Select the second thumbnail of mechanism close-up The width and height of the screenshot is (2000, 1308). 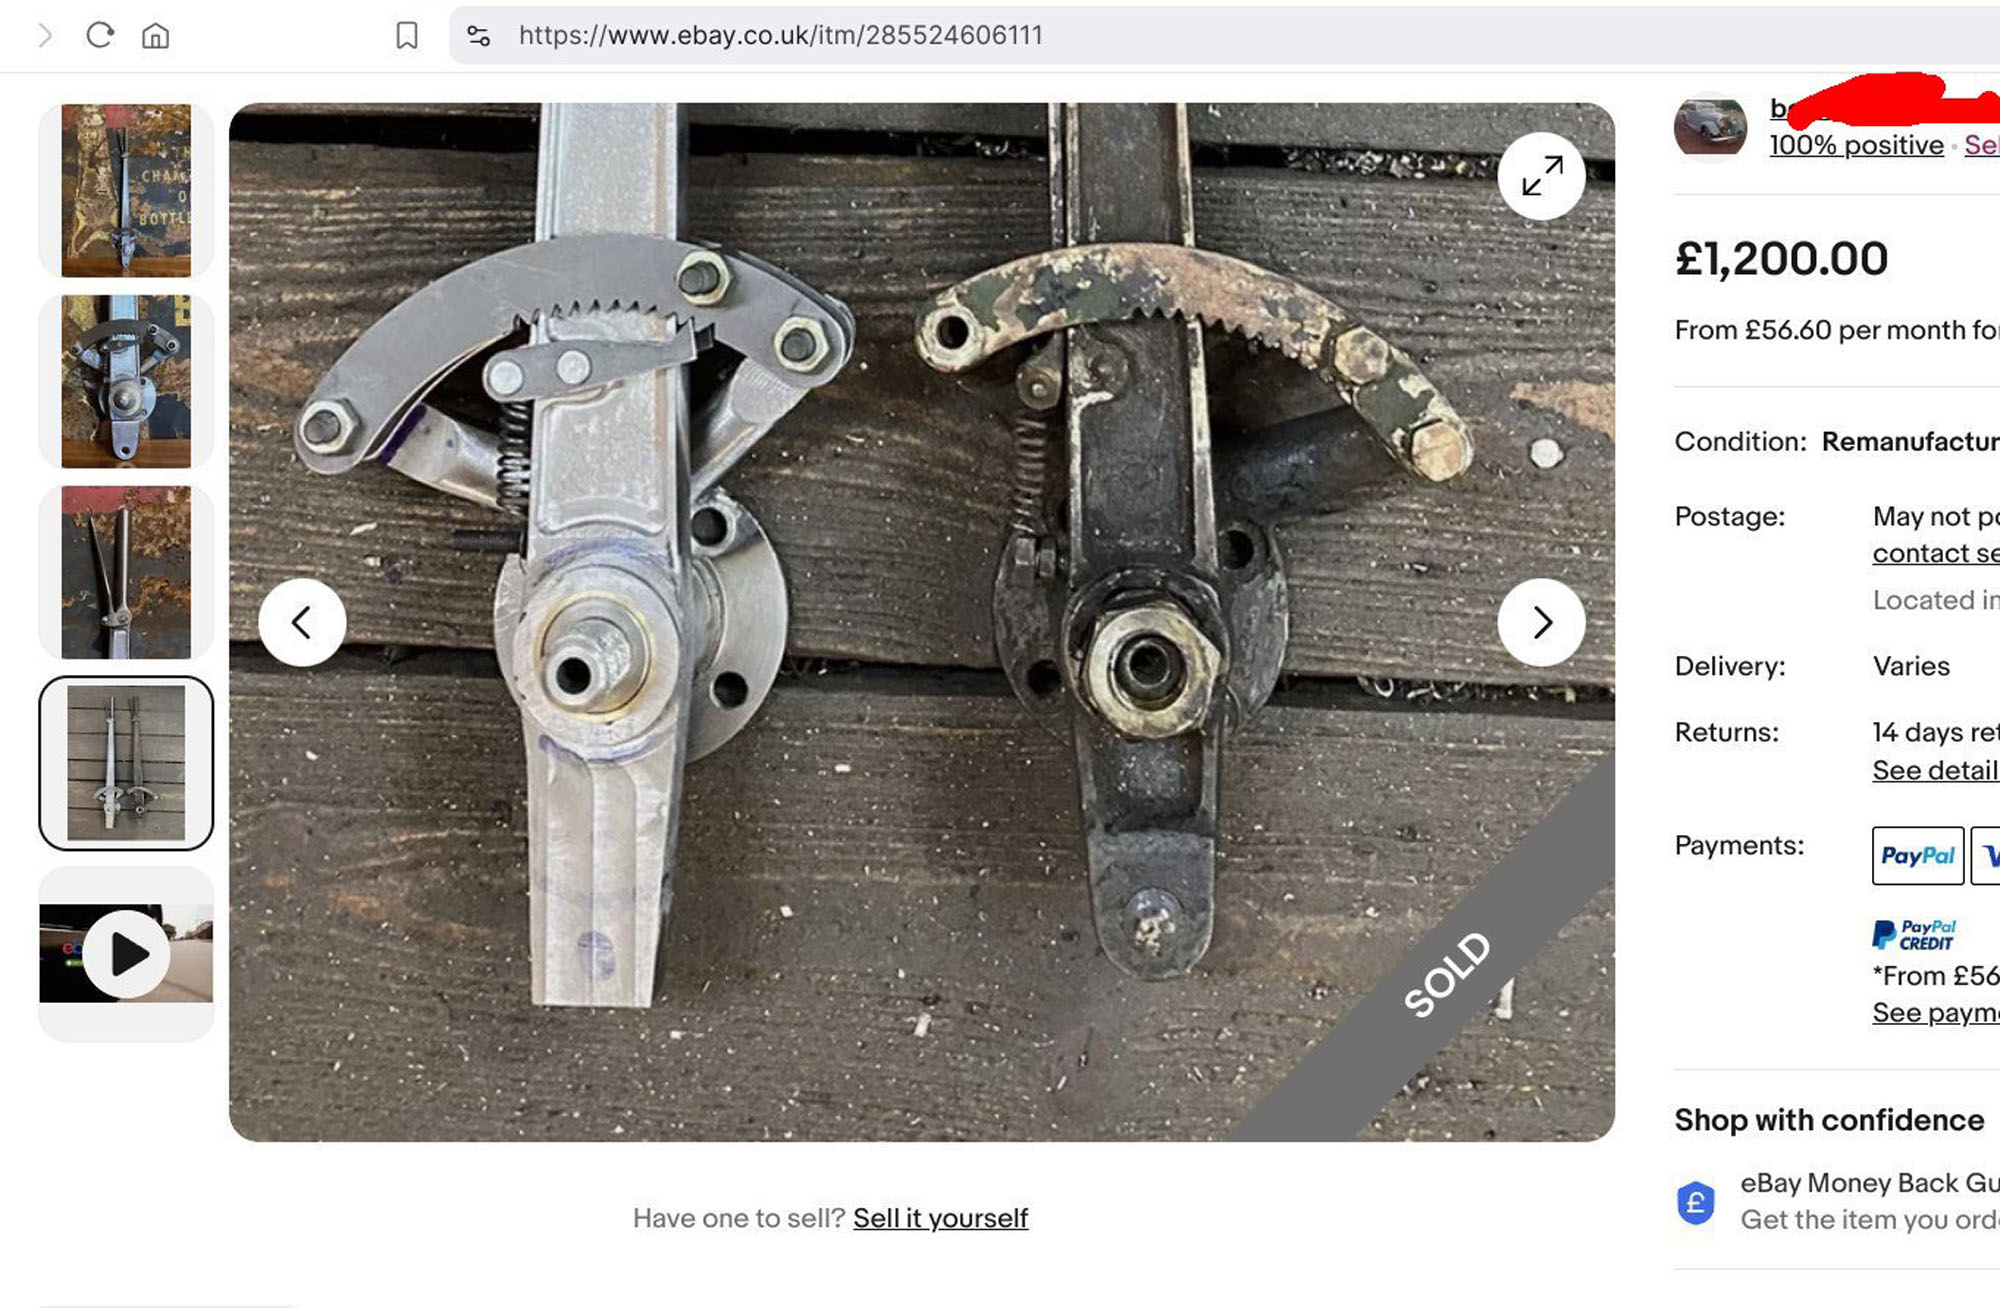pos(126,381)
